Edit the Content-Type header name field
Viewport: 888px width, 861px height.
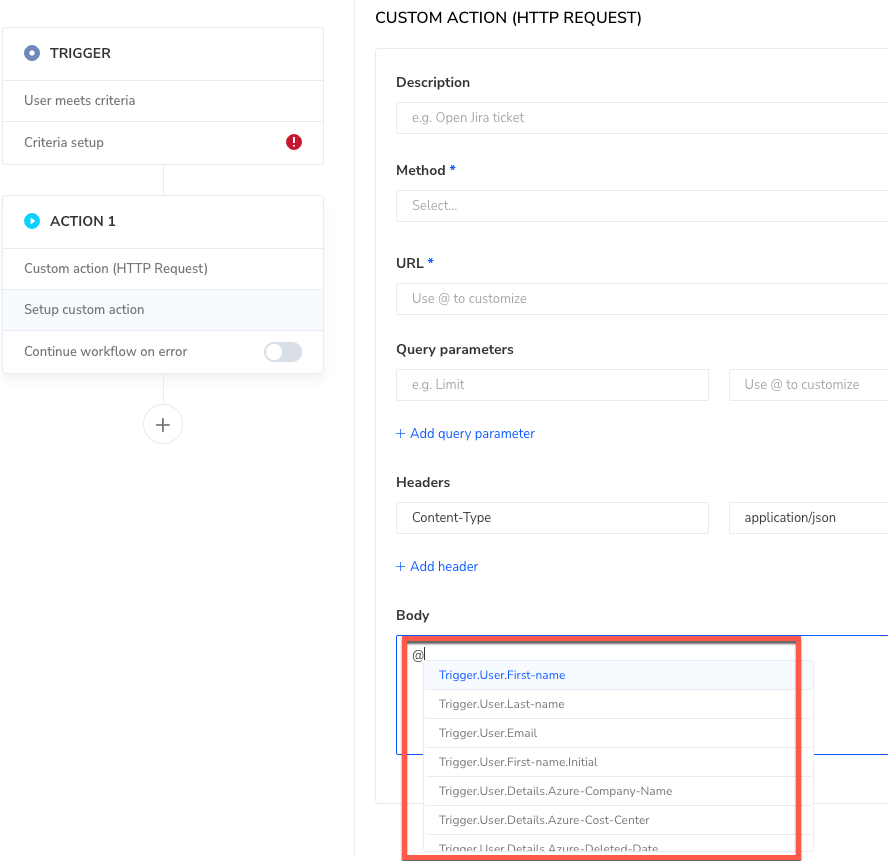552,518
